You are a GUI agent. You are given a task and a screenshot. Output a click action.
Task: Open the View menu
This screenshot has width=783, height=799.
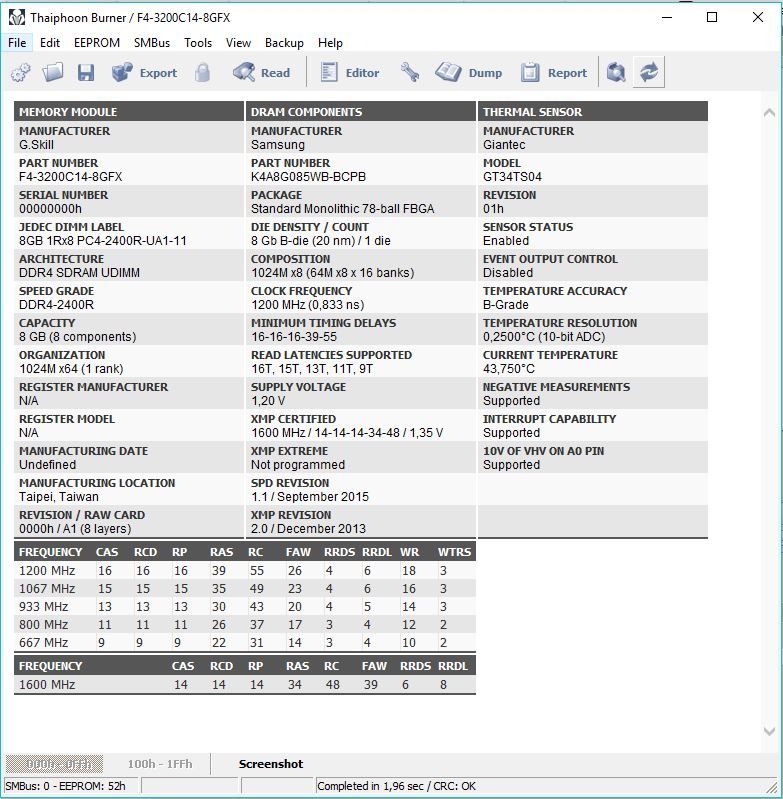click(238, 43)
